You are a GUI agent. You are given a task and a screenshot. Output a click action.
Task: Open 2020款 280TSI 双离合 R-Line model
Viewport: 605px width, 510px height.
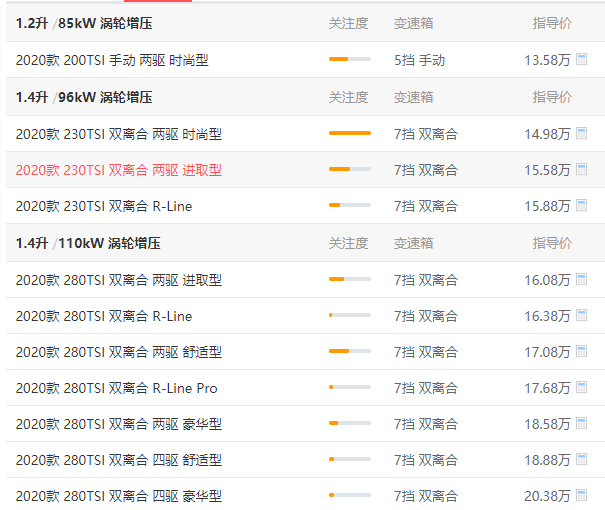click(104, 316)
